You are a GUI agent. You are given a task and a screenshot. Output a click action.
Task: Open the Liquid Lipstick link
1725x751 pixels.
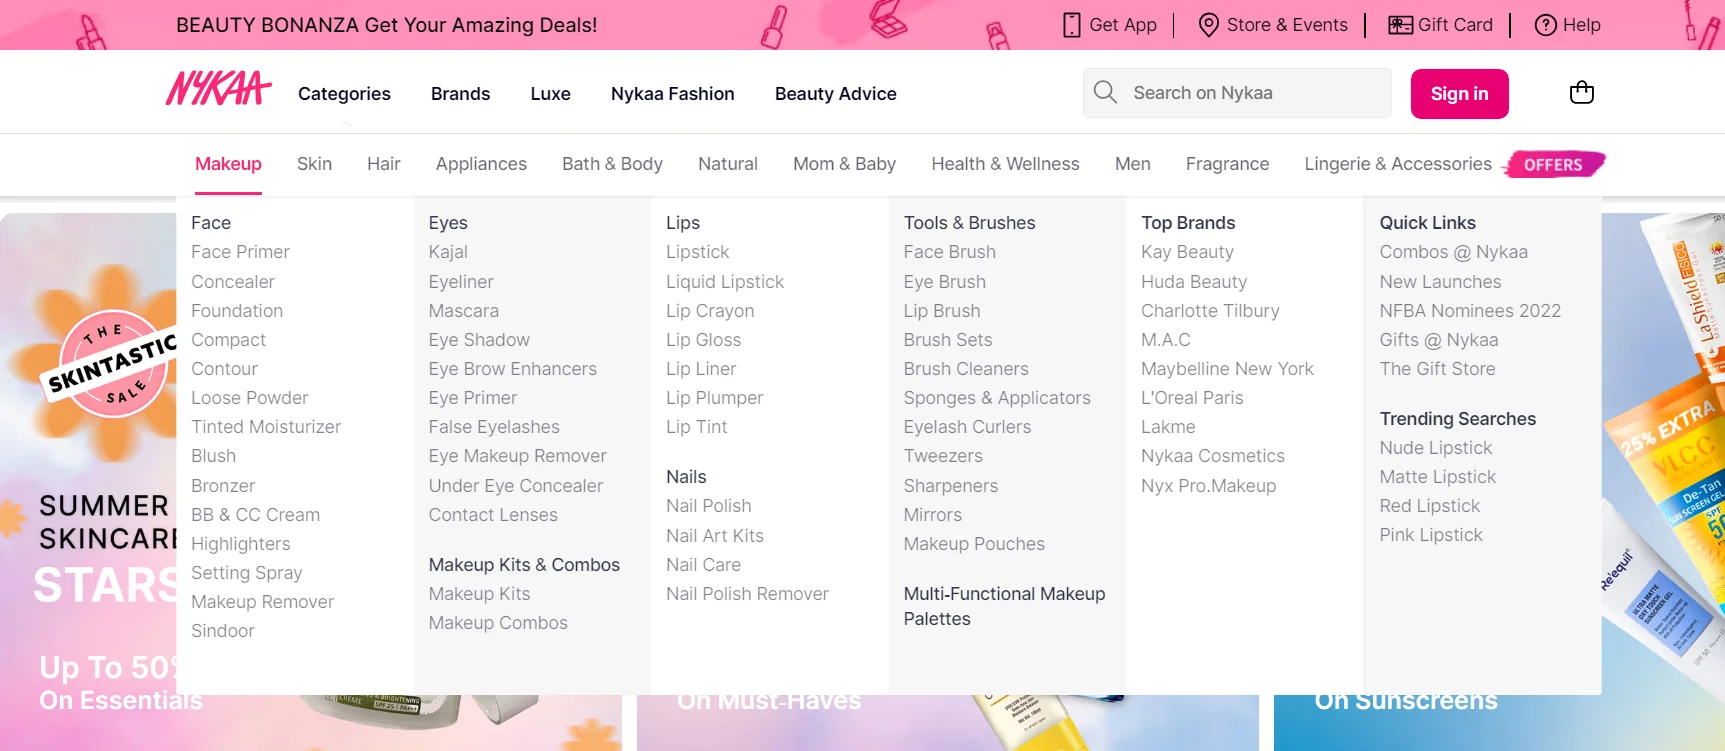[725, 282]
